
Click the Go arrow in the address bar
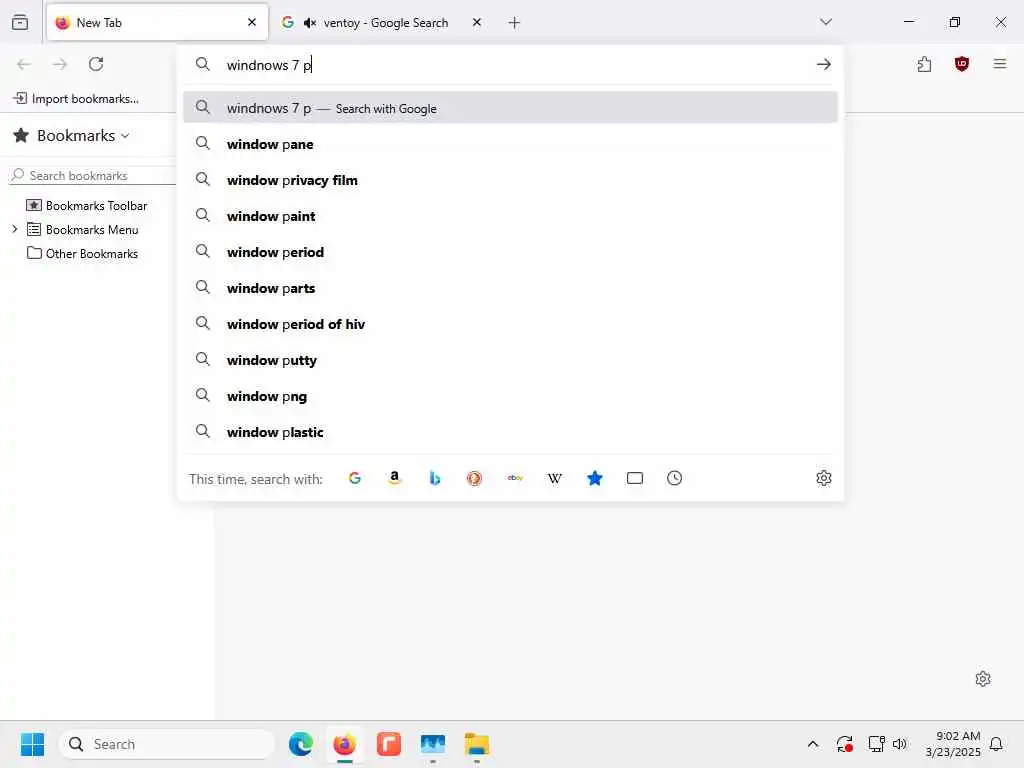pyautogui.click(x=824, y=64)
